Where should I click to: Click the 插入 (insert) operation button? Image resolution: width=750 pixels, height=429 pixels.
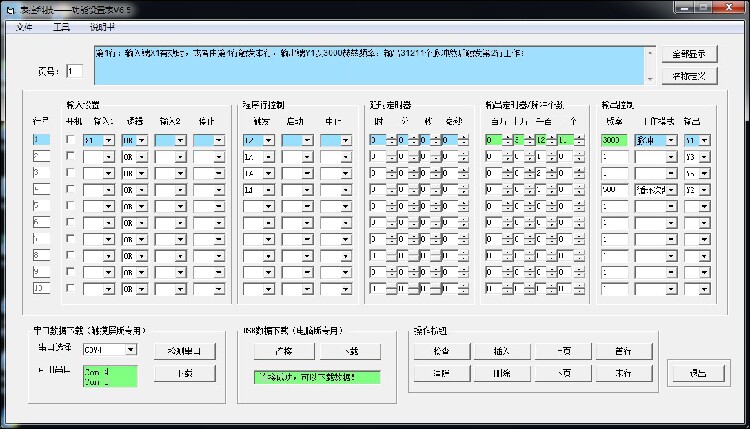tap(502, 351)
